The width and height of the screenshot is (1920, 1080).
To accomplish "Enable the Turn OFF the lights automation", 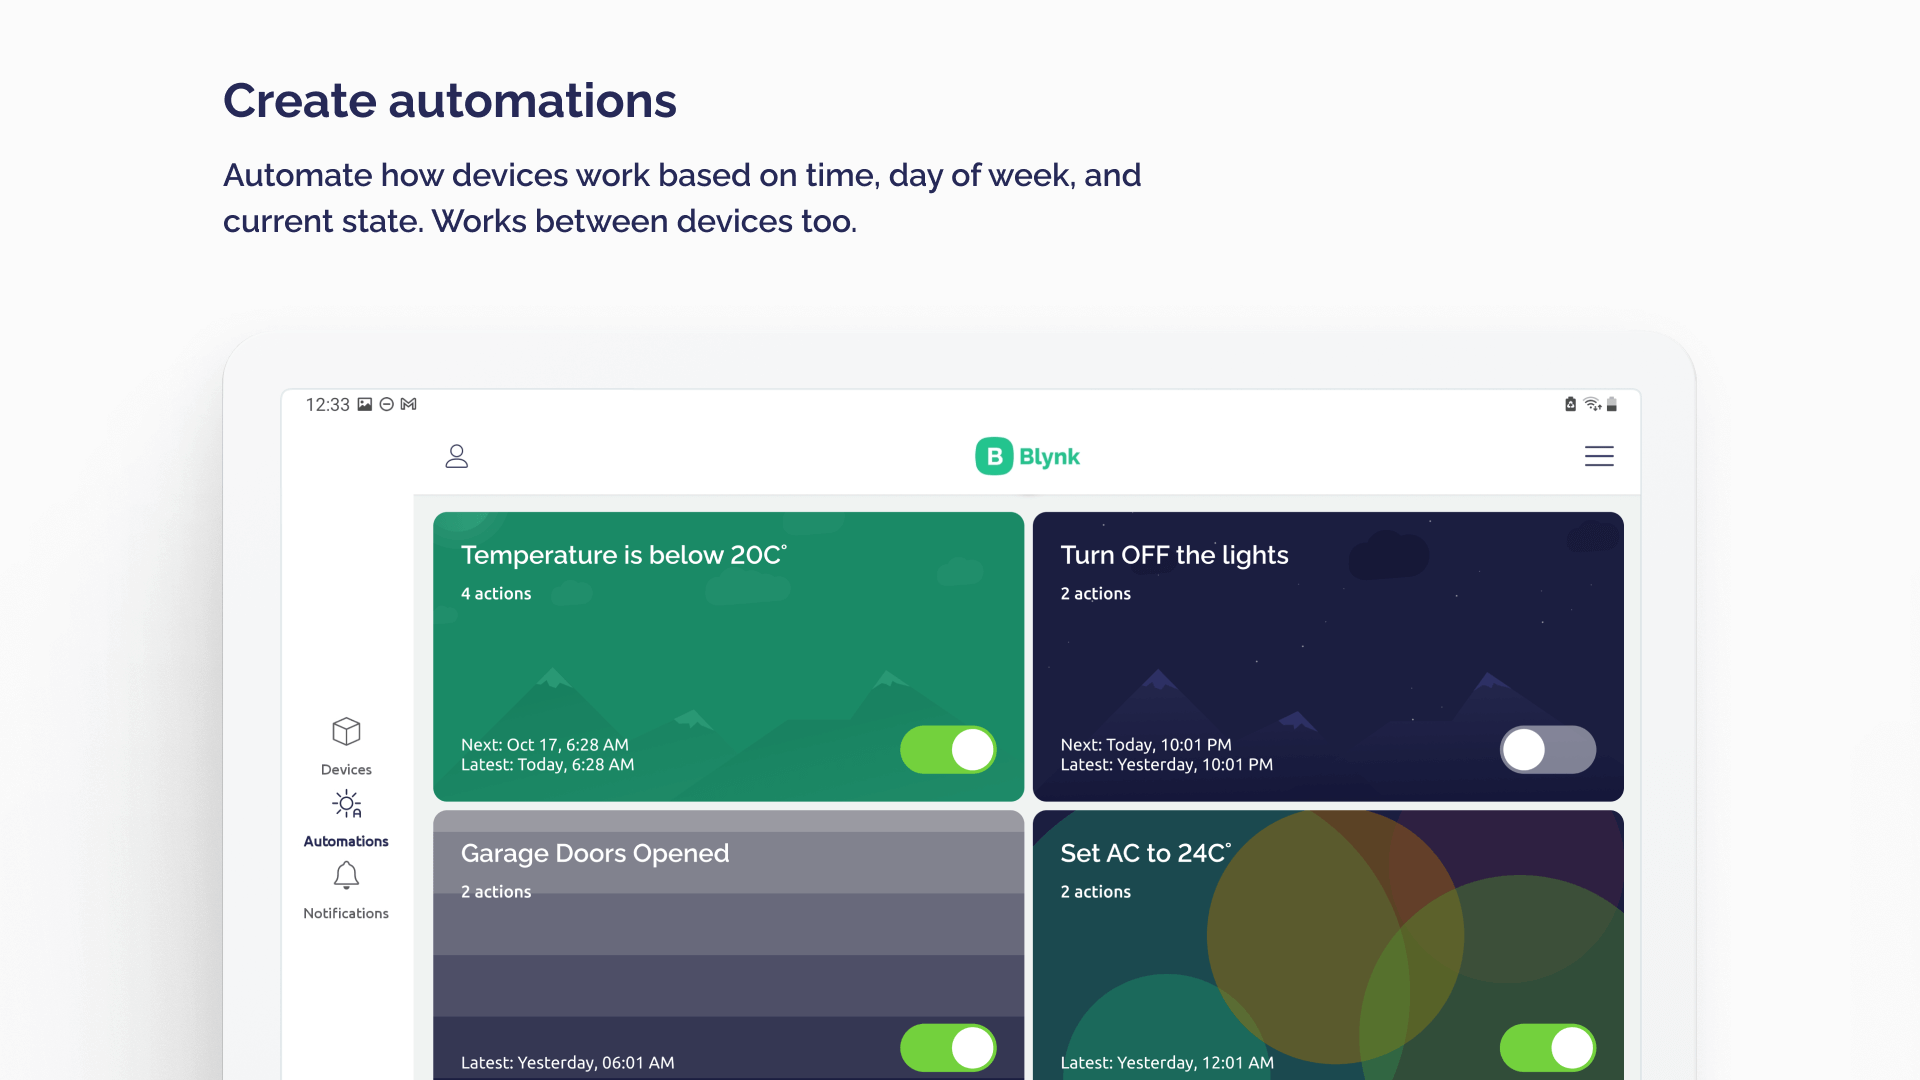I will (1547, 749).
